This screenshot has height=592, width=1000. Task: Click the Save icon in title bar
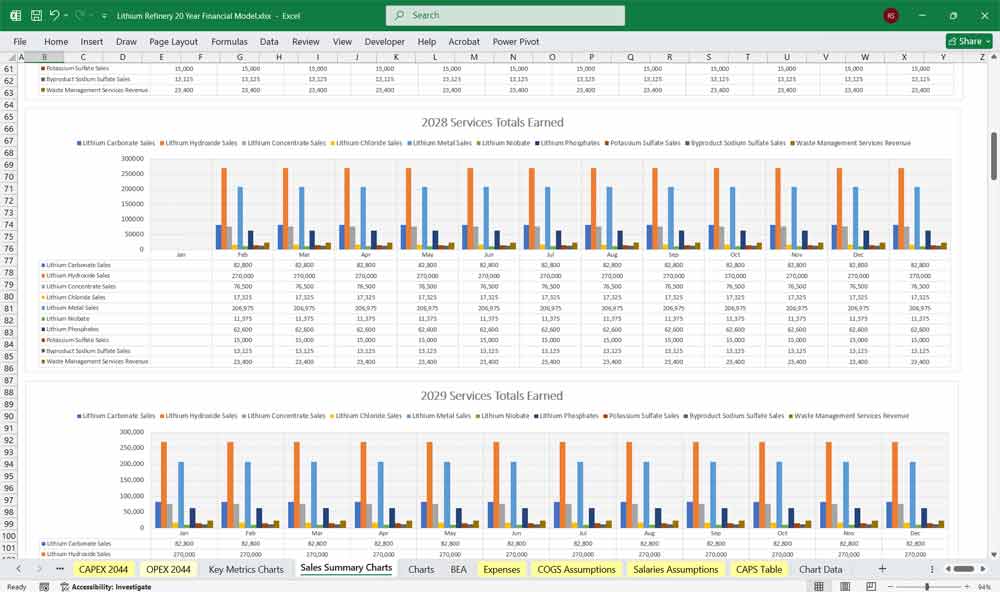[36, 16]
